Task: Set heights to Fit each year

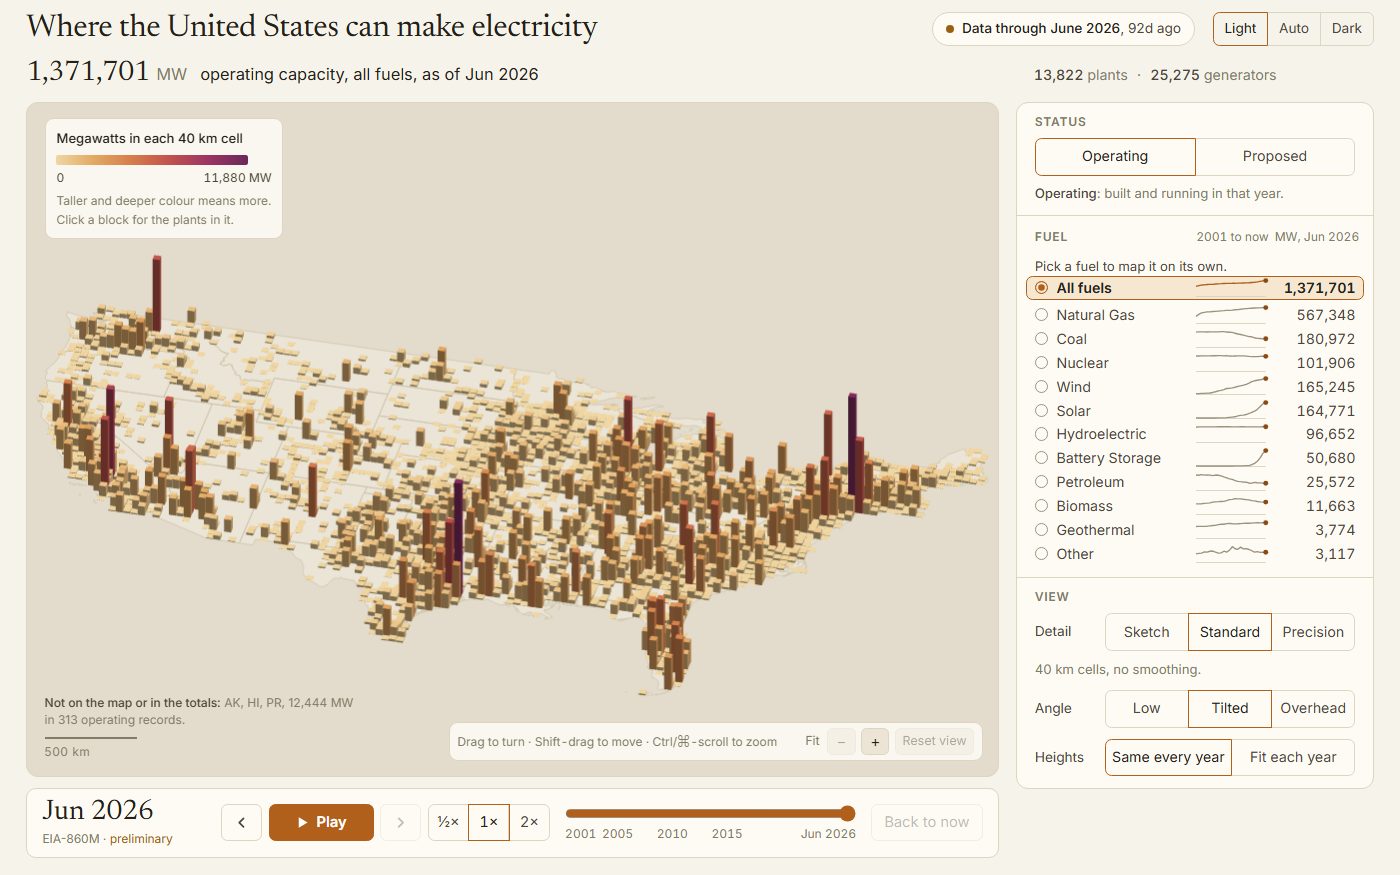Action: pyautogui.click(x=1293, y=757)
